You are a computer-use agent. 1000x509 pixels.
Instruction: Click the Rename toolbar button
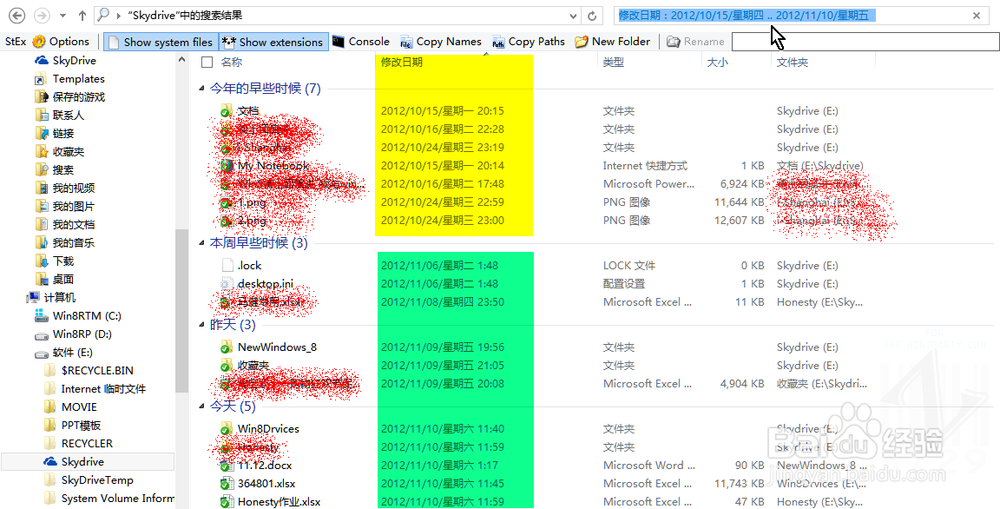(x=696, y=41)
